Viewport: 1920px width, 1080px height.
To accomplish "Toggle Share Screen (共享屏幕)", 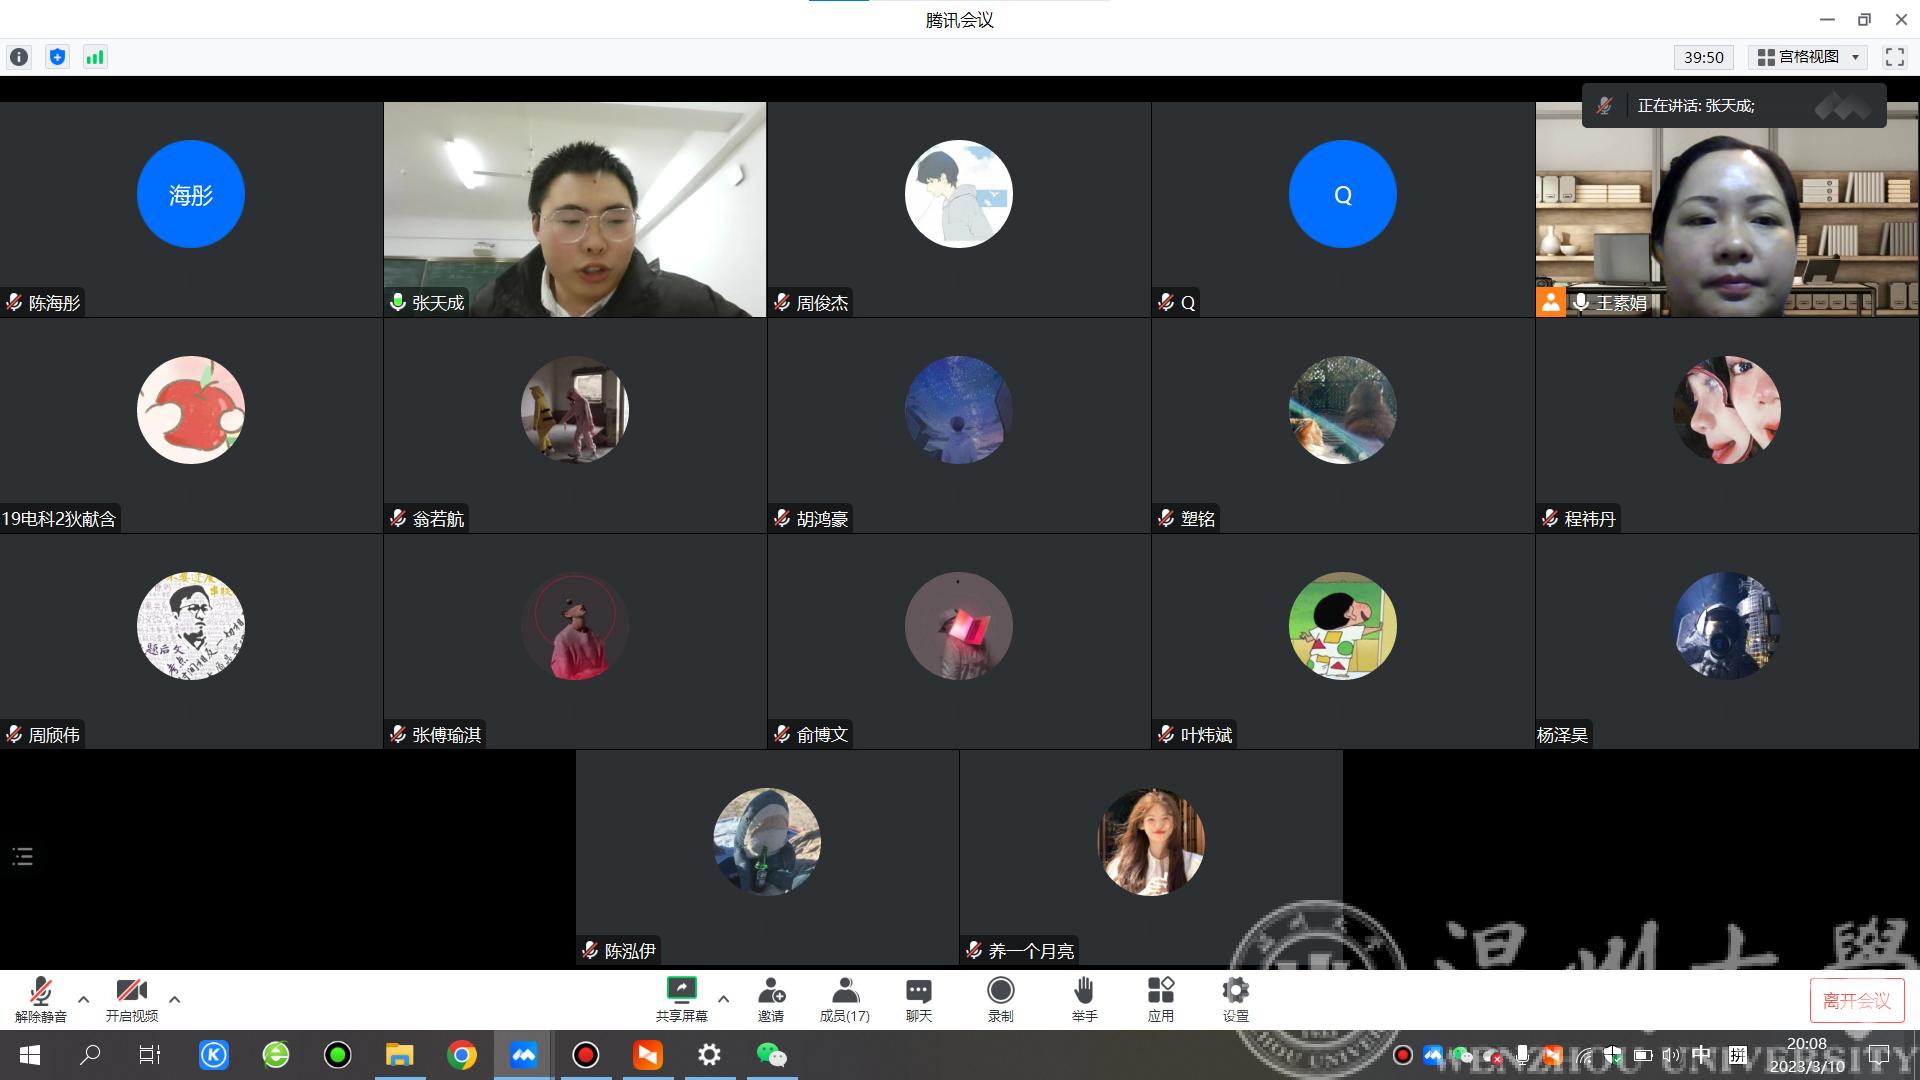I will pyautogui.click(x=682, y=999).
